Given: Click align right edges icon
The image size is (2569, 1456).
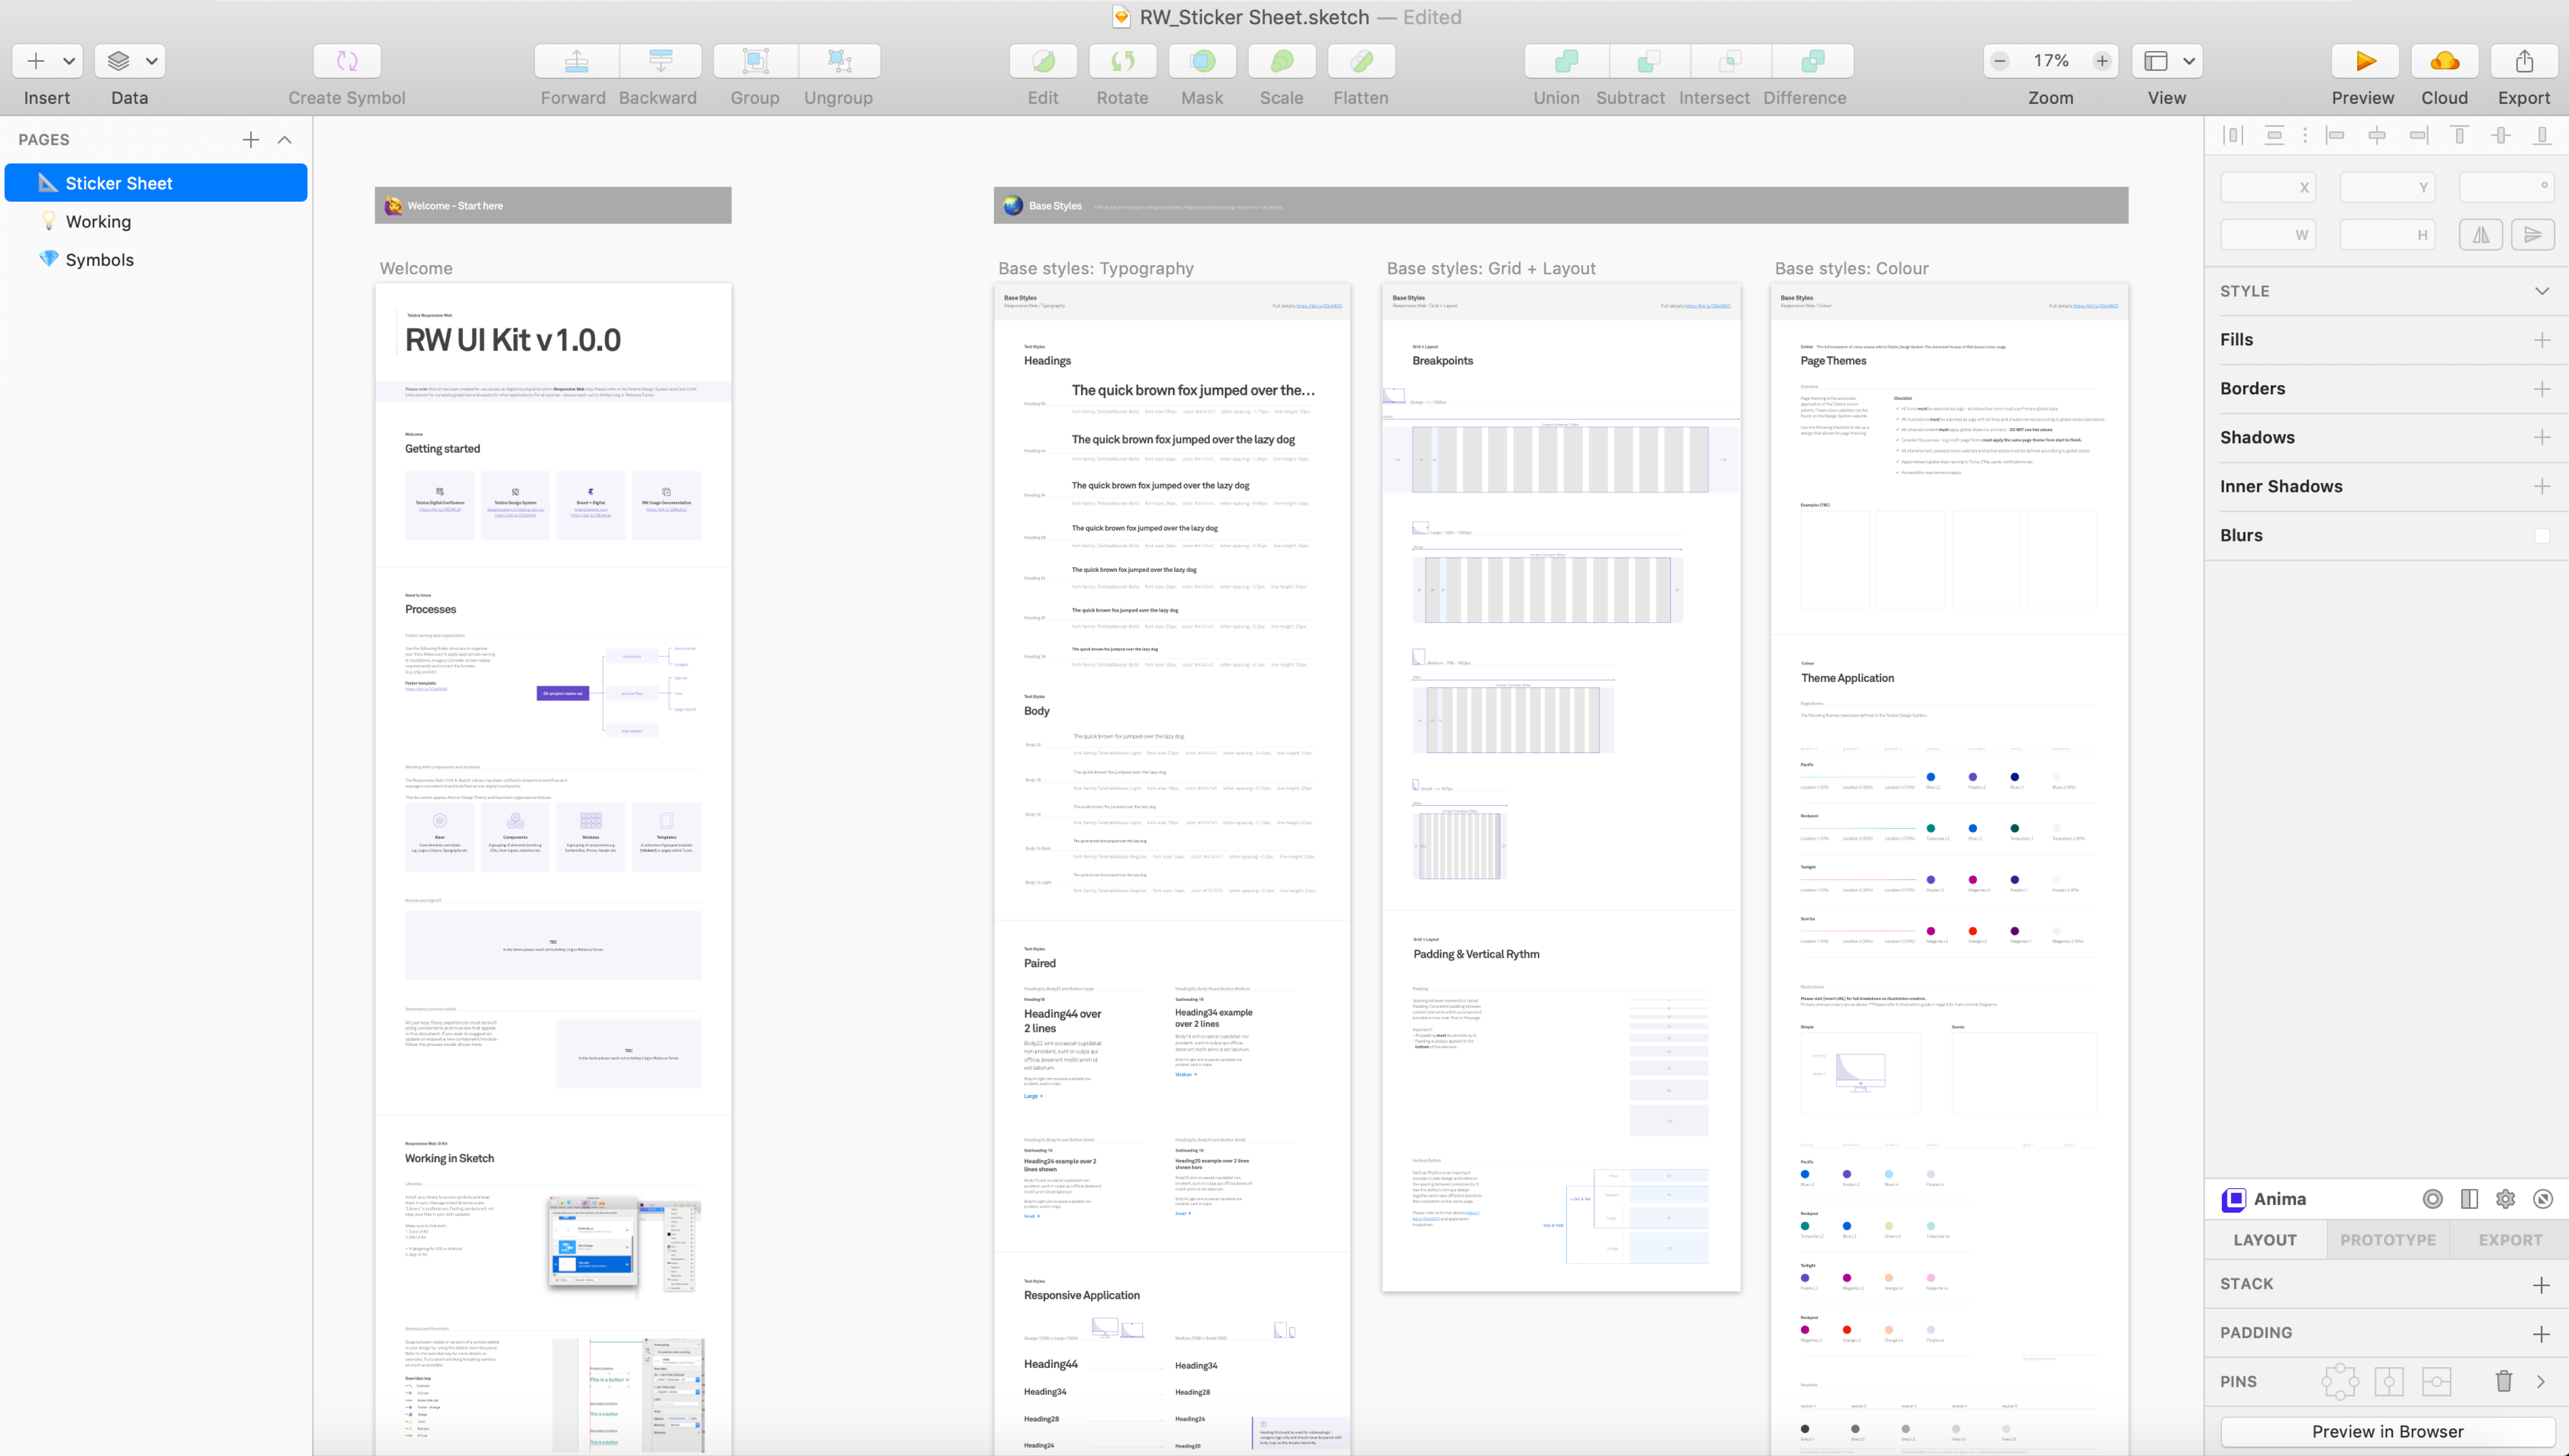Looking at the screenshot, I should tap(2418, 135).
